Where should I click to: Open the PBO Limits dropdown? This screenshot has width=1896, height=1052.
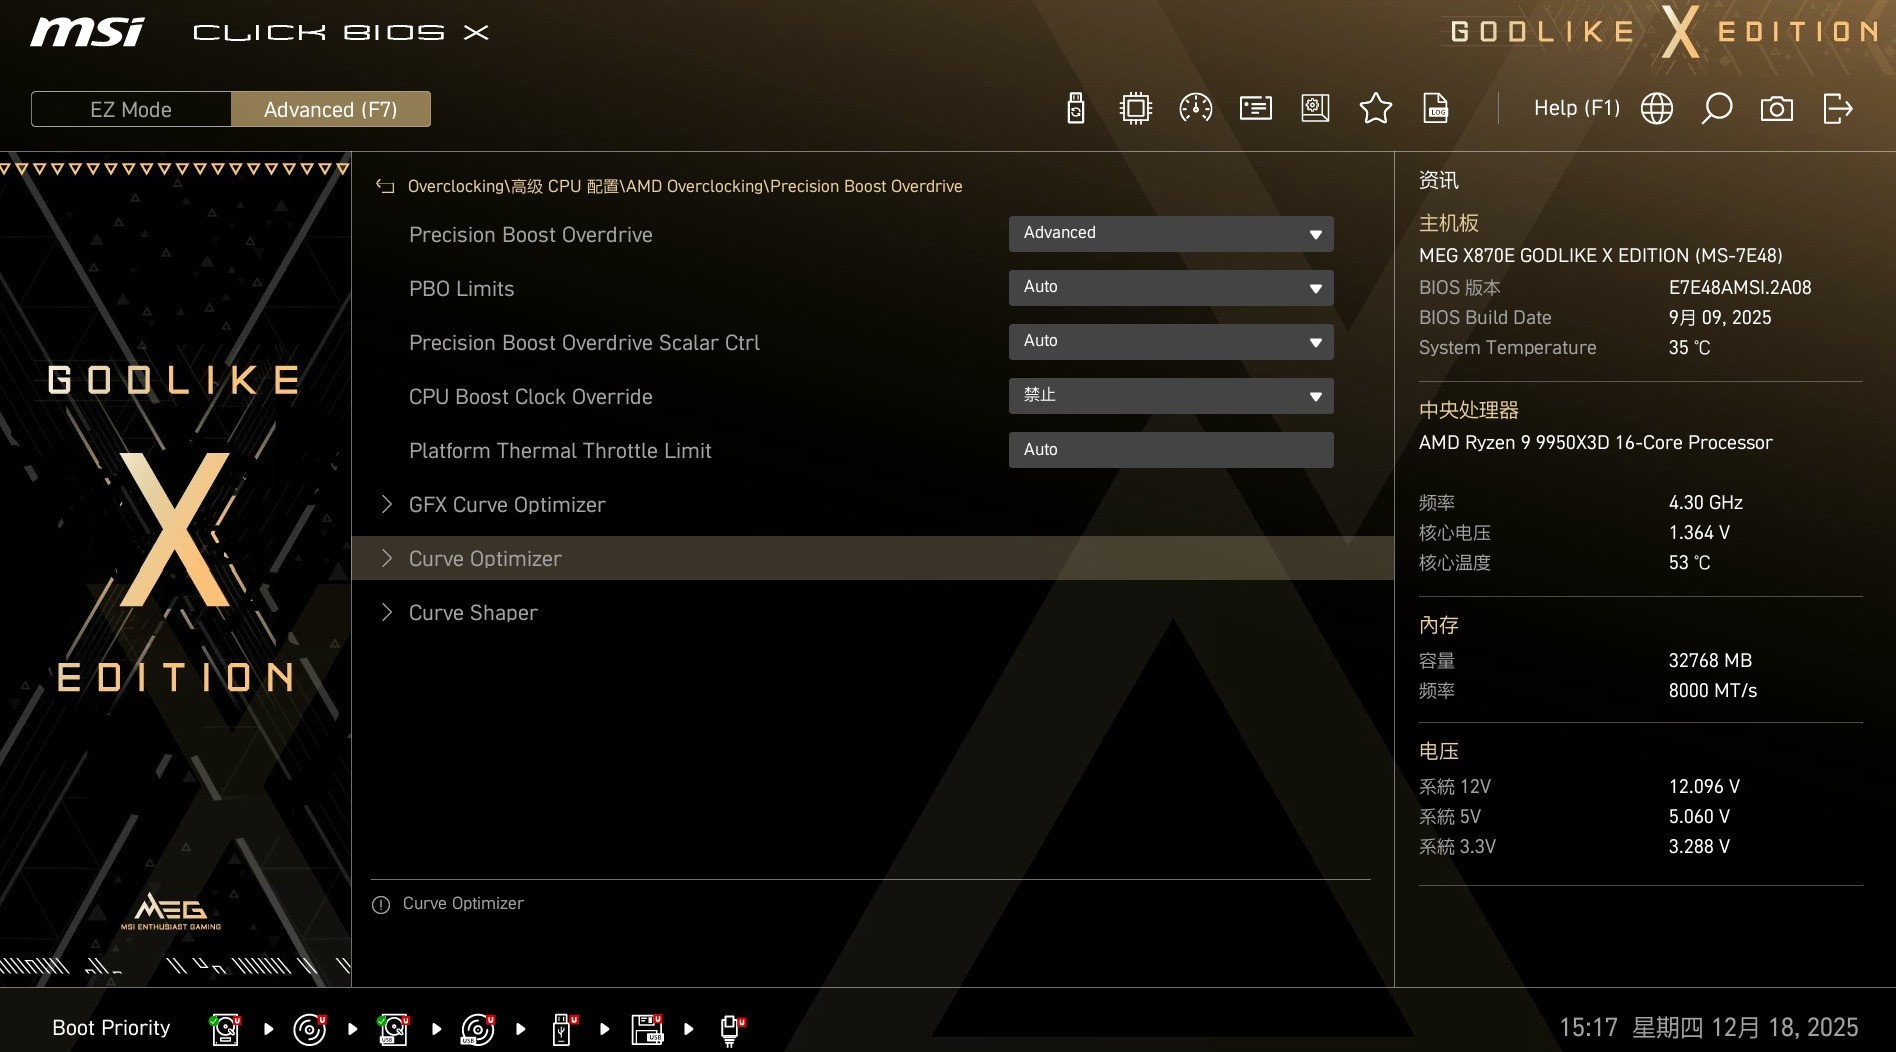[1170, 288]
